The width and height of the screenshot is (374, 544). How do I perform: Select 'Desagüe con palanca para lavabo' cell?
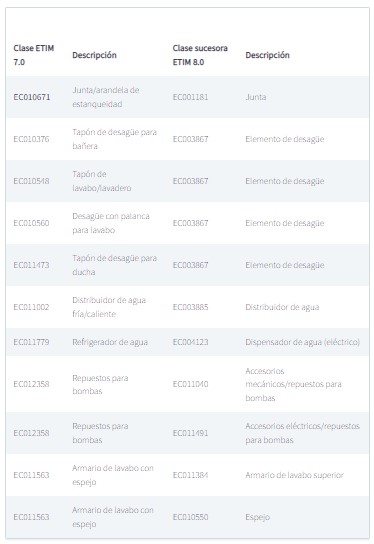pos(111,223)
